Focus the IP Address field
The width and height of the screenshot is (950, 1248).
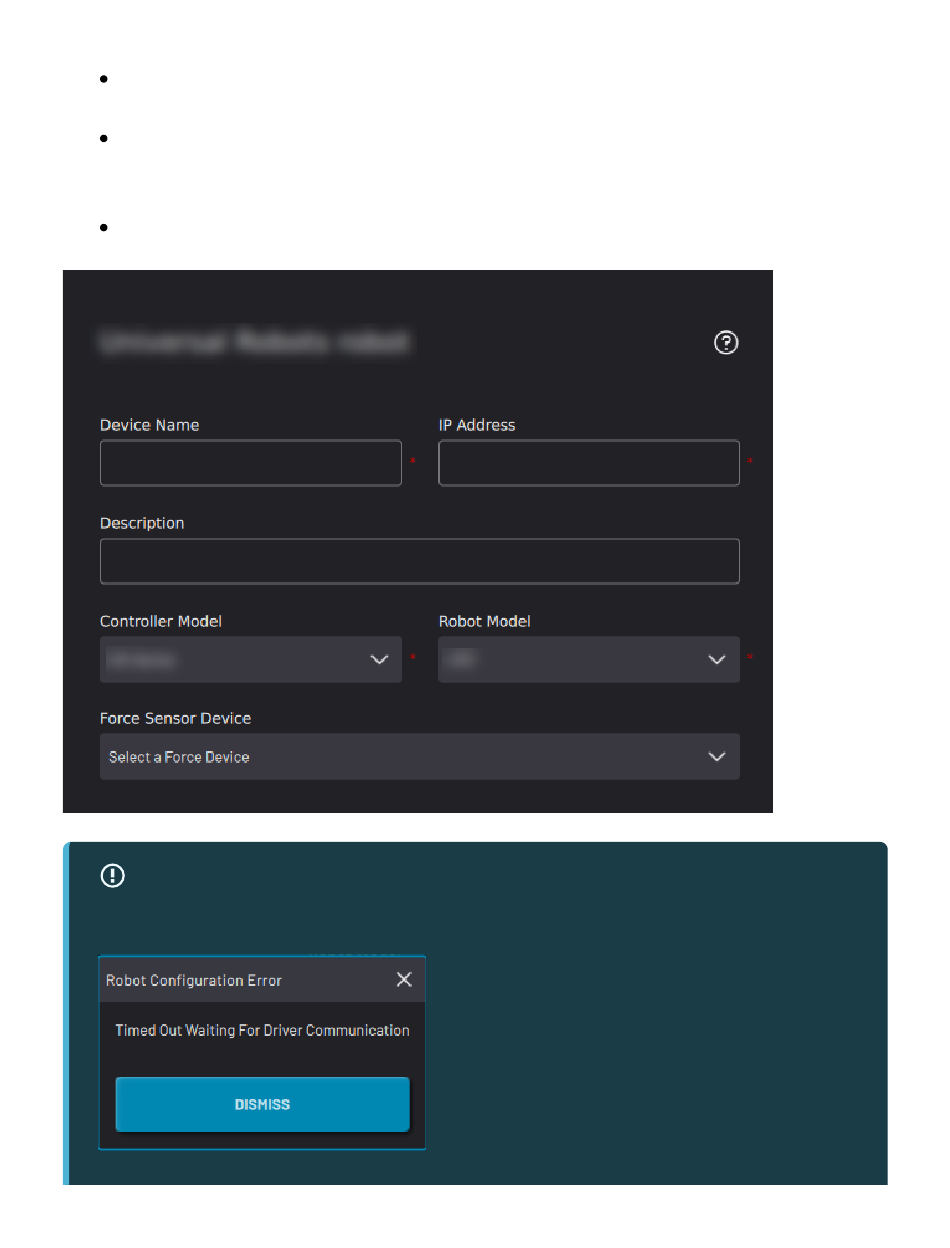589,463
